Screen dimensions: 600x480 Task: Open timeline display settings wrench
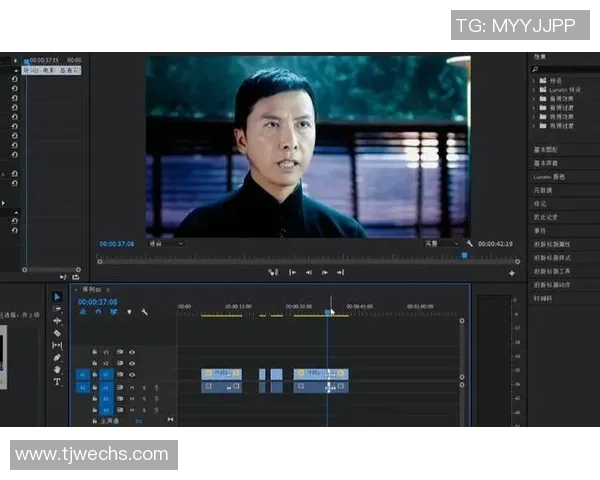click(x=144, y=312)
